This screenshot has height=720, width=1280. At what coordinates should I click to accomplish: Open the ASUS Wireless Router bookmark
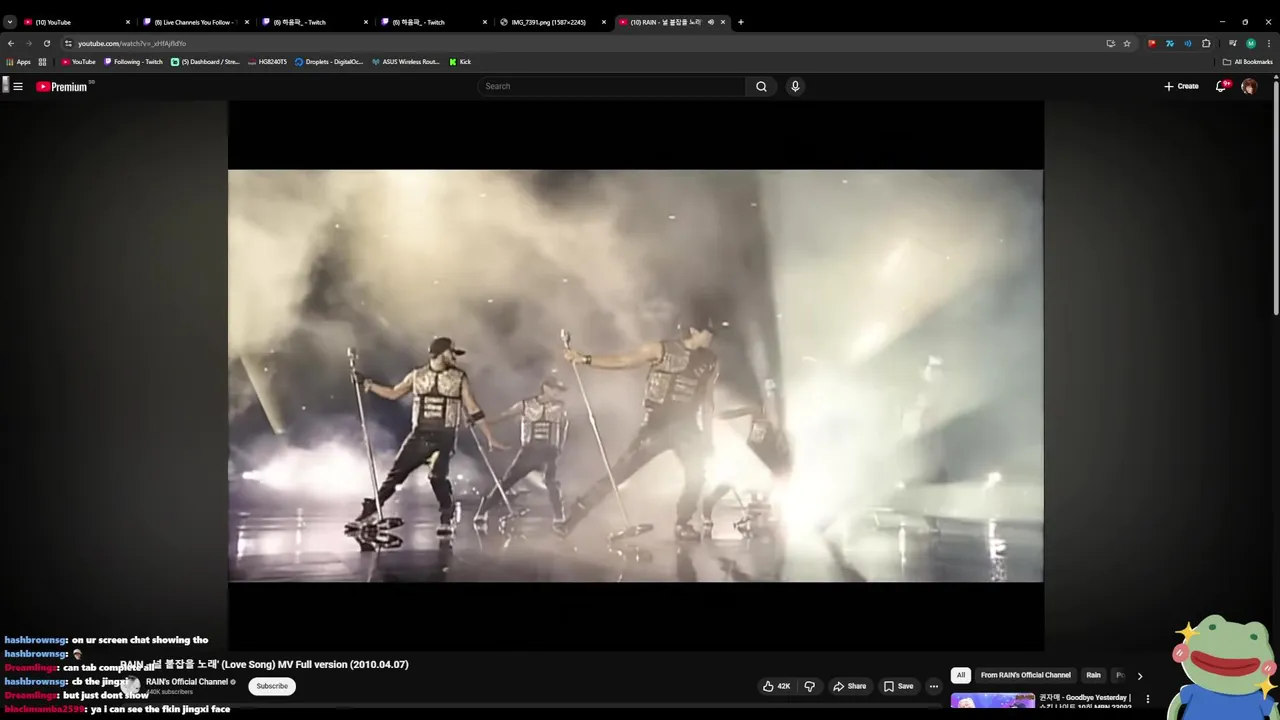[406, 62]
